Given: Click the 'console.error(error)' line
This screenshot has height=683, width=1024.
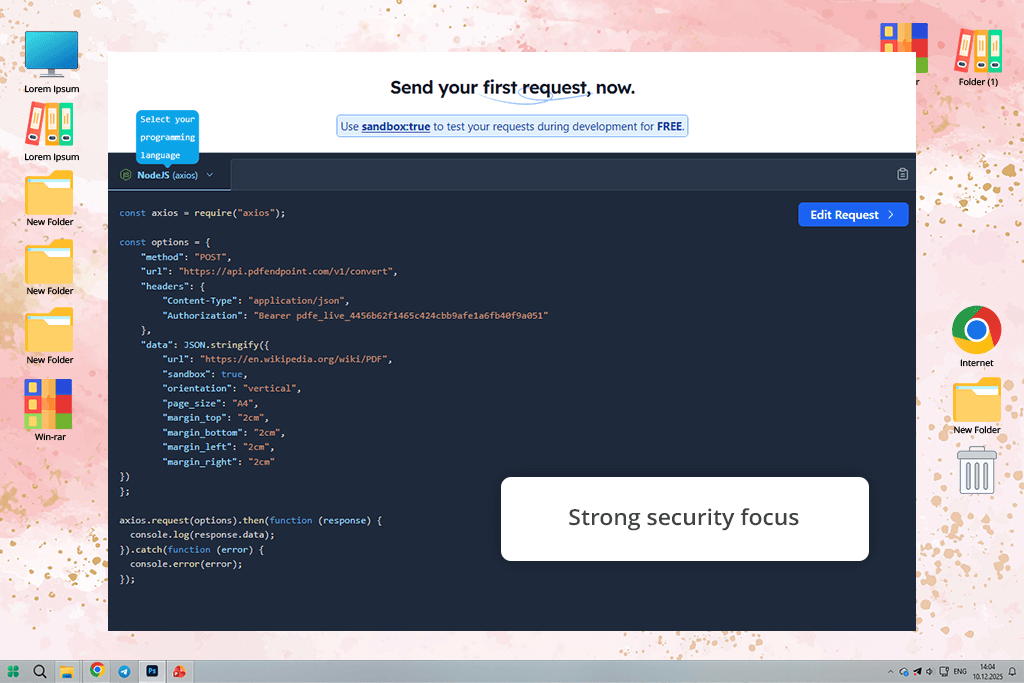Looking at the screenshot, I should coord(185,564).
